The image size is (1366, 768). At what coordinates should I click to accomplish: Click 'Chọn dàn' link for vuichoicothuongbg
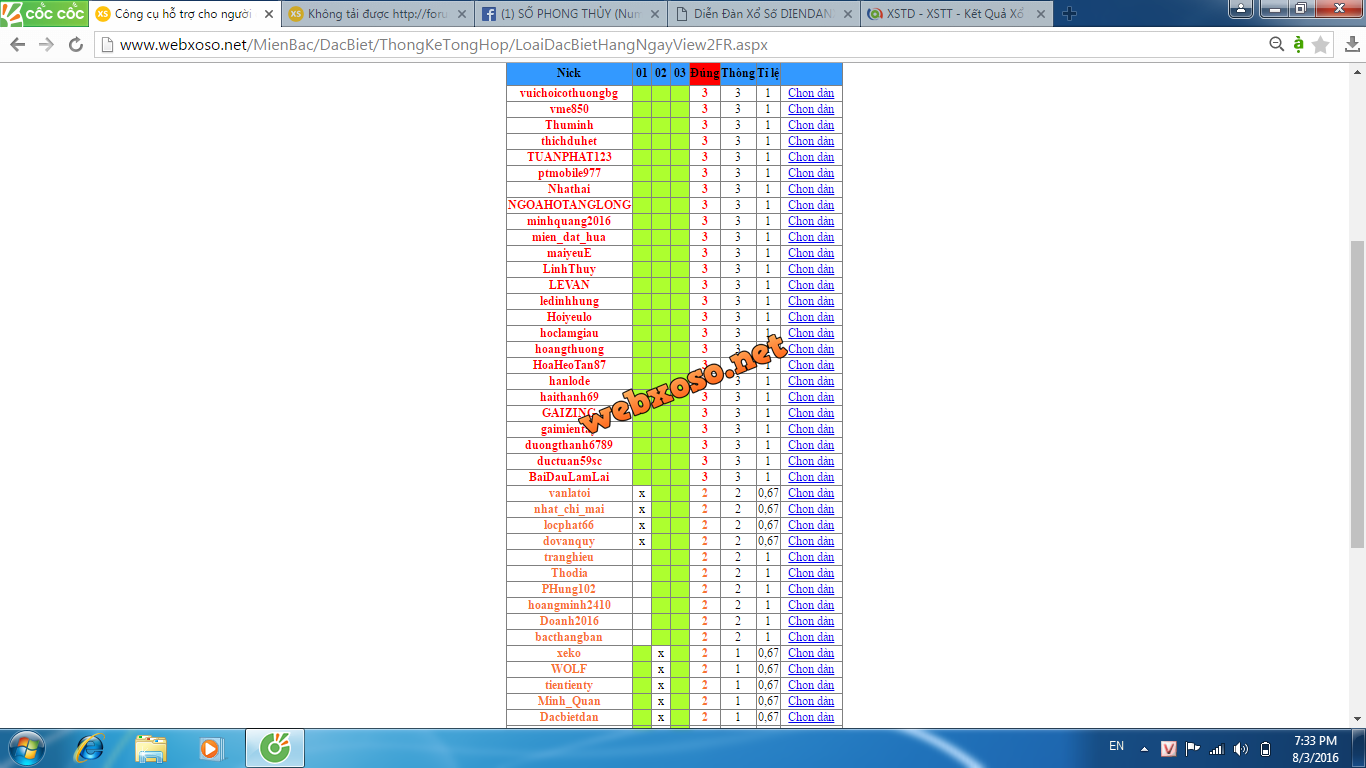click(x=811, y=93)
